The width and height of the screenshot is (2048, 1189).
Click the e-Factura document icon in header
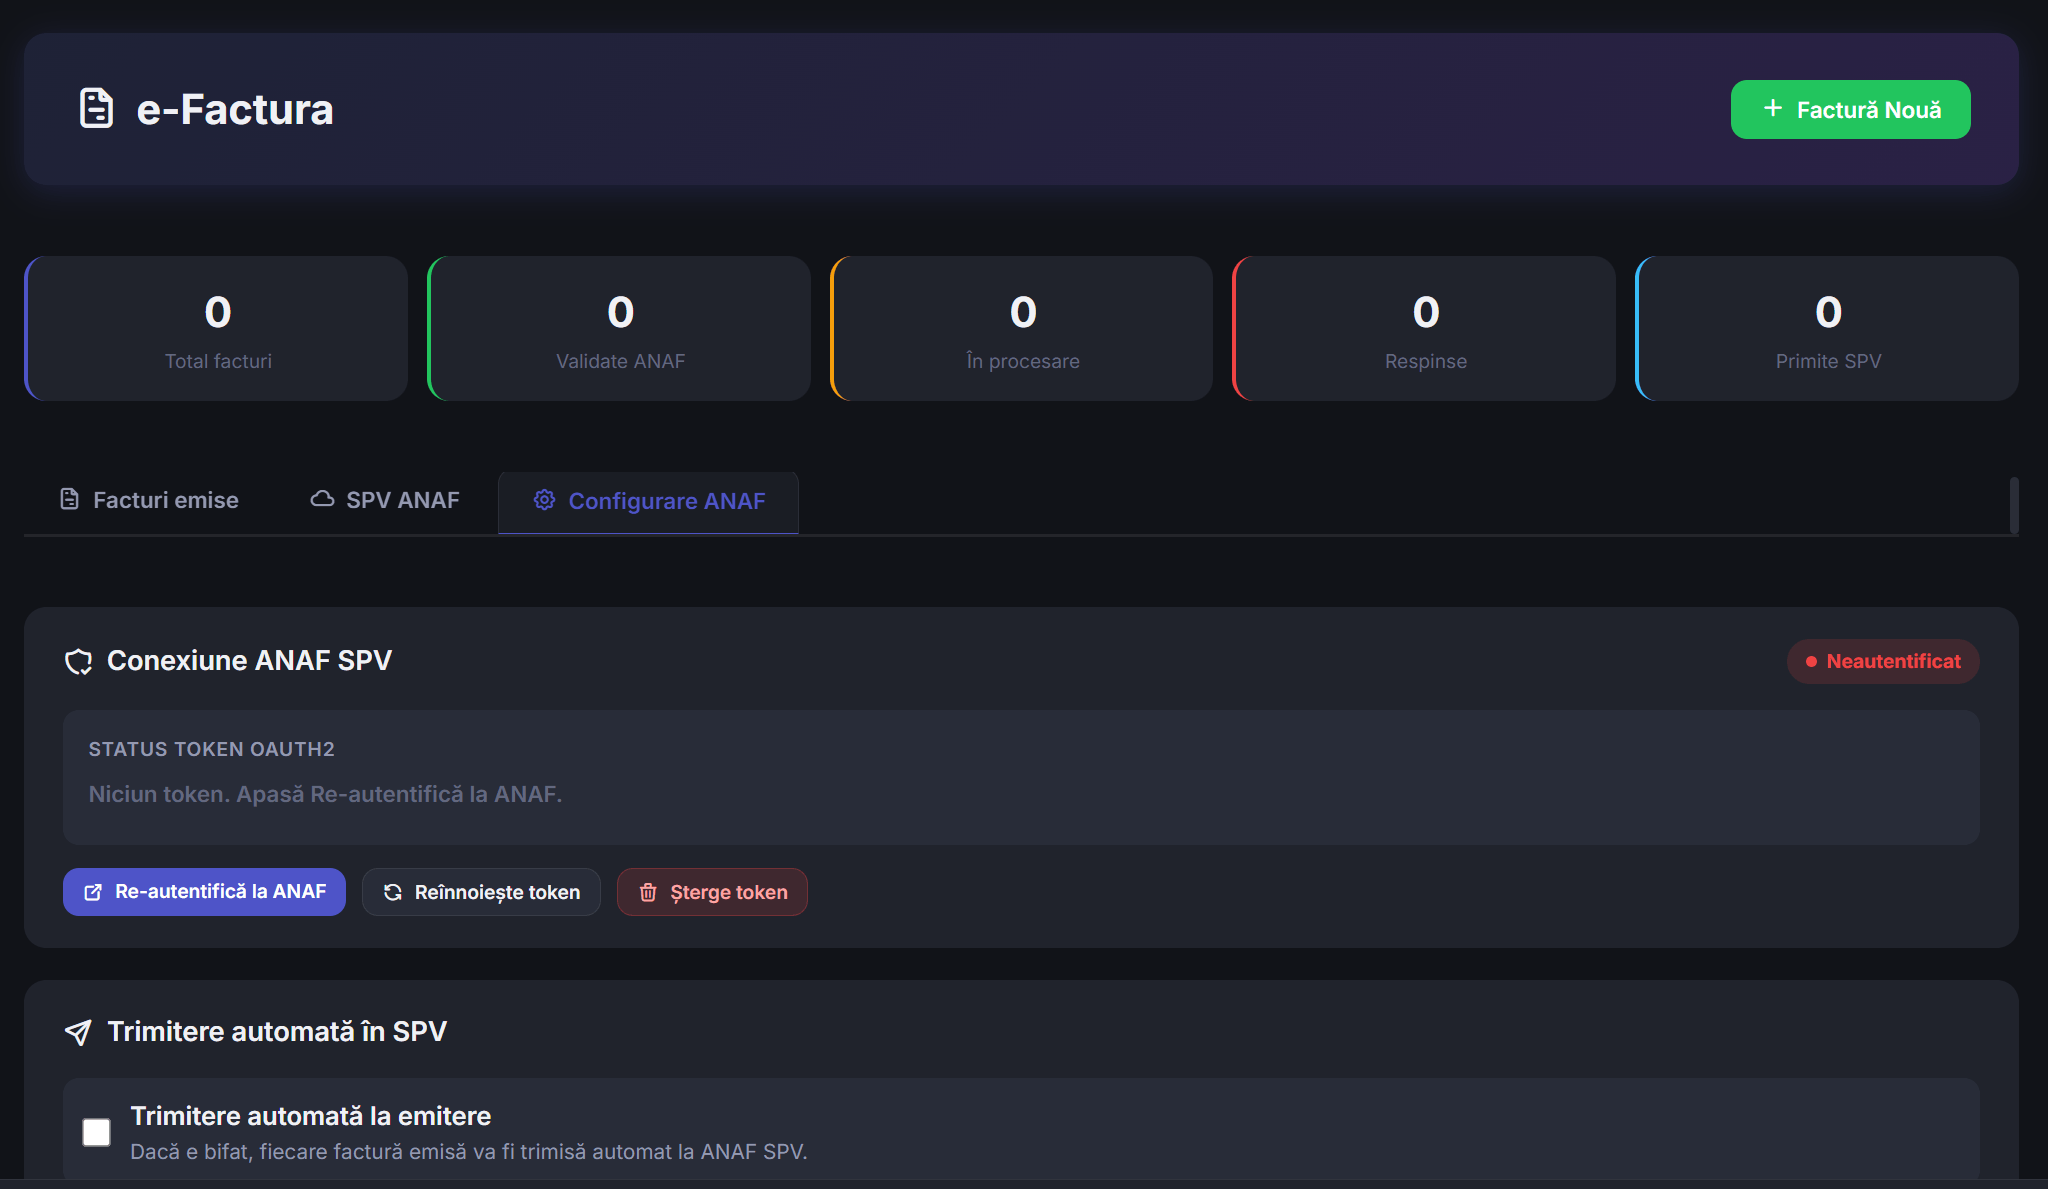96,108
